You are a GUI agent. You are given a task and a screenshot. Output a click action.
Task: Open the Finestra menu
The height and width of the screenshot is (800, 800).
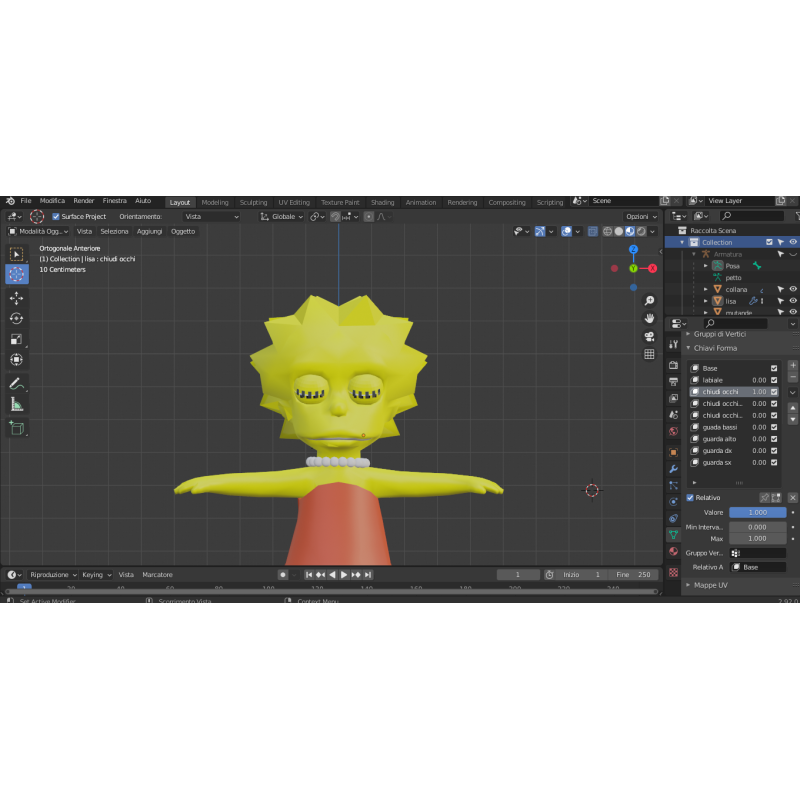pos(114,201)
